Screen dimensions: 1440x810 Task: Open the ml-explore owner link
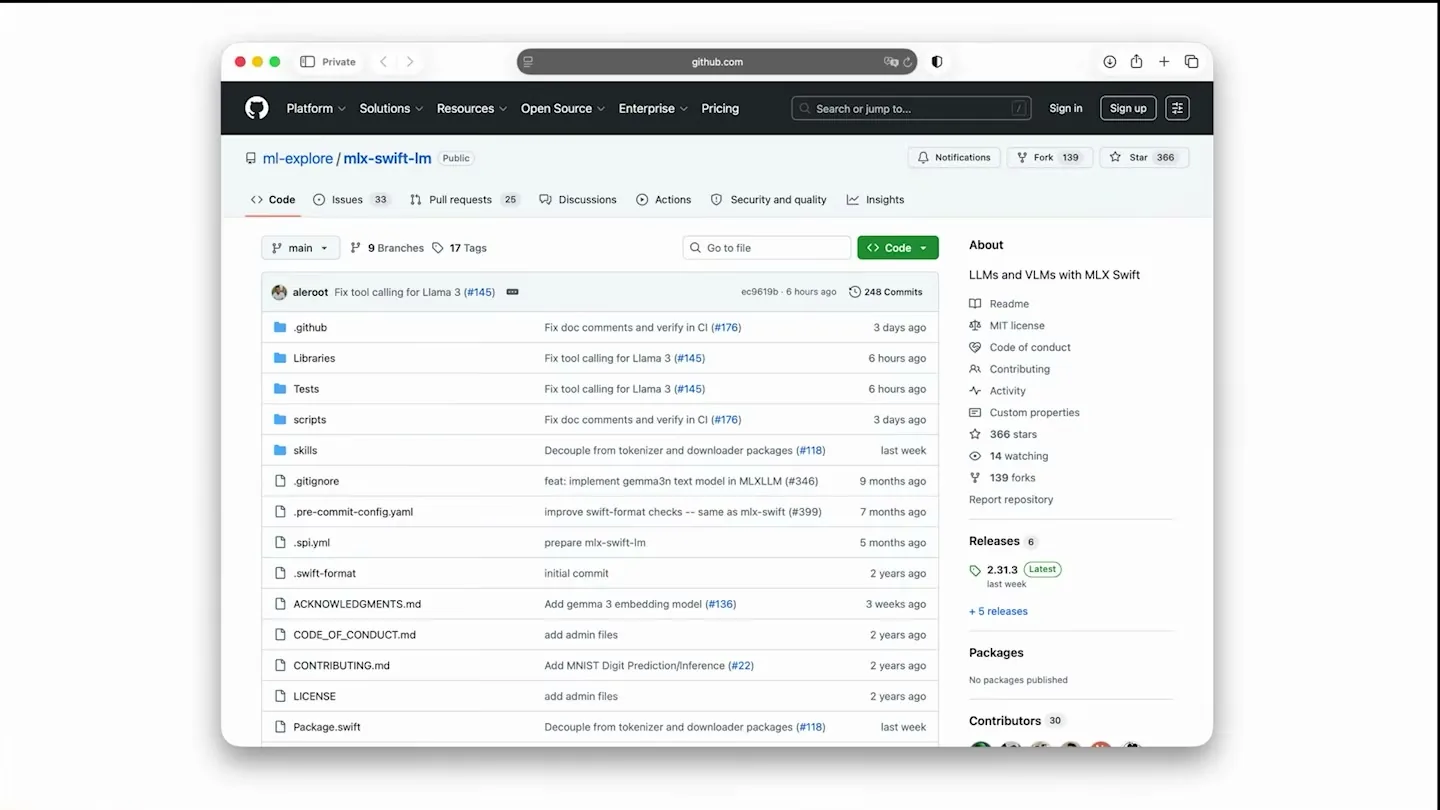pyautogui.click(x=298, y=158)
